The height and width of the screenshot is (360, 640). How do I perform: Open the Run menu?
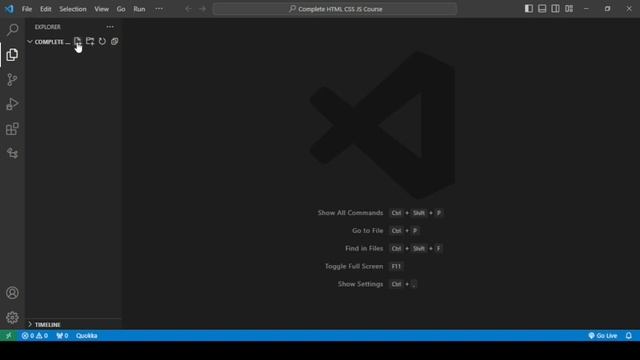click(x=139, y=9)
